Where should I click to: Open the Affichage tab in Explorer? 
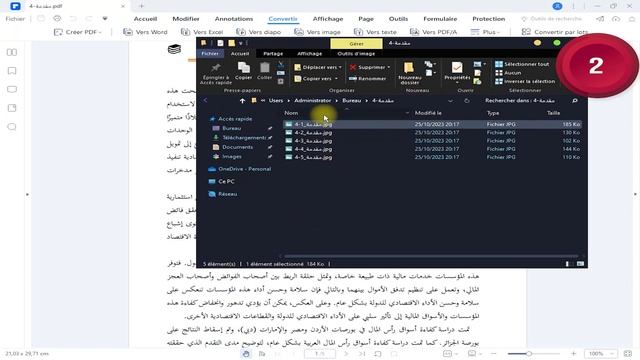click(309, 53)
